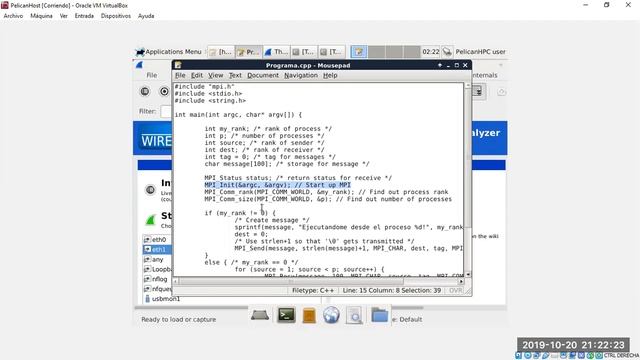Click the Wireshark Filter input field
The width and height of the screenshot is (640, 360).
click(166, 111)
